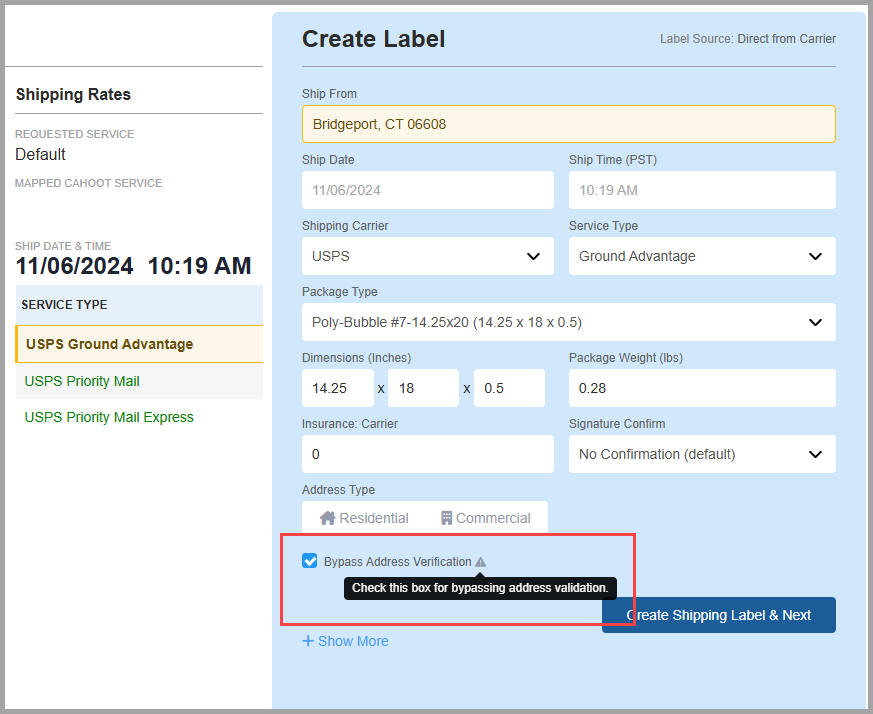Click Create Shipping Label & Next button
The height and width of the screenshot is (714, 873).
[719, 615]
